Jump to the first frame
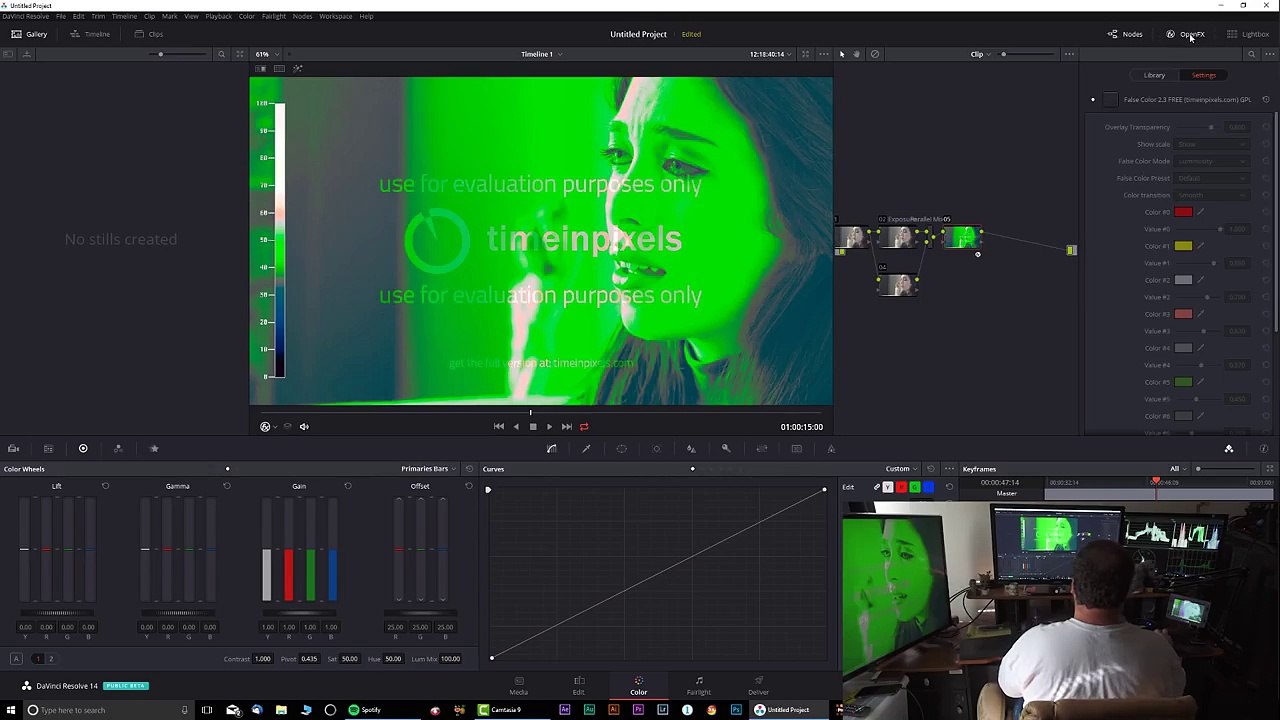The image size is (1280, 720). (x=499, y=427)
